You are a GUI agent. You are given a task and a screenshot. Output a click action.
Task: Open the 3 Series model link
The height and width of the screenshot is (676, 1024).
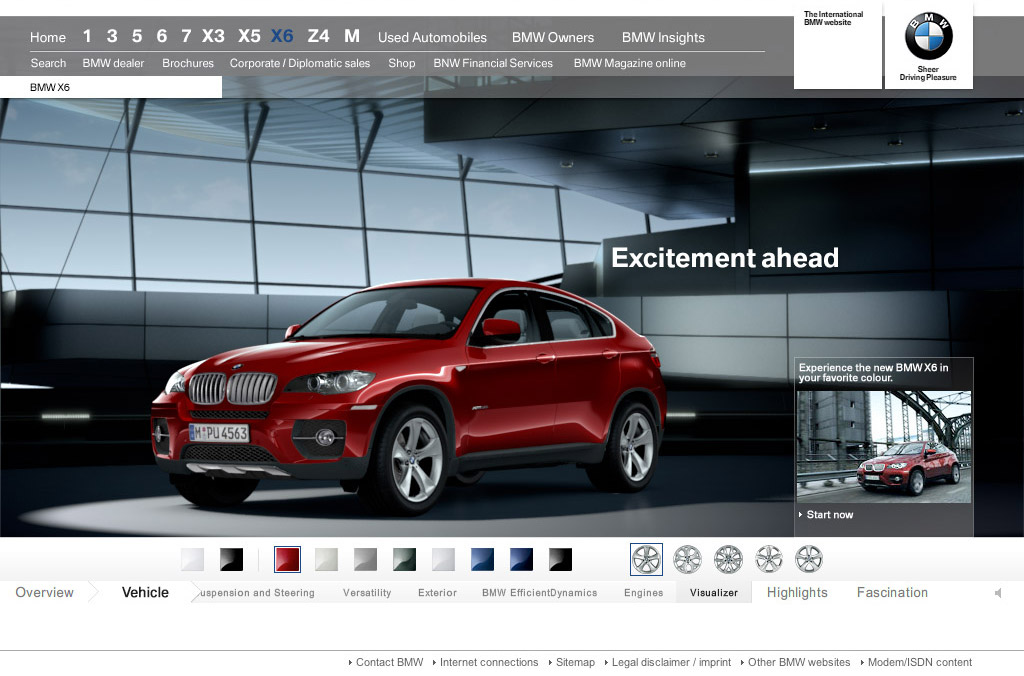pos(112,36)
